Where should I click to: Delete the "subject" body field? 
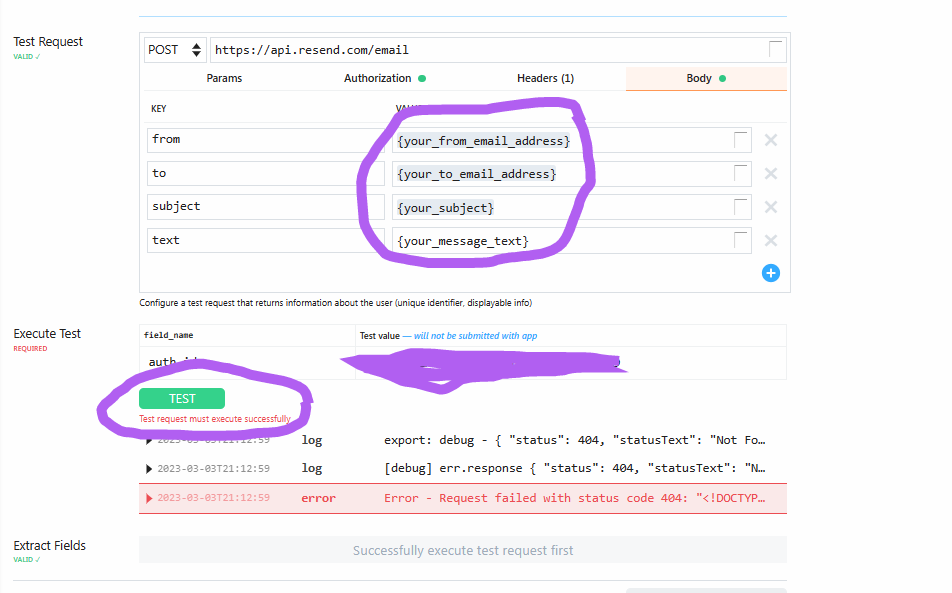click(x=770, y=206)
